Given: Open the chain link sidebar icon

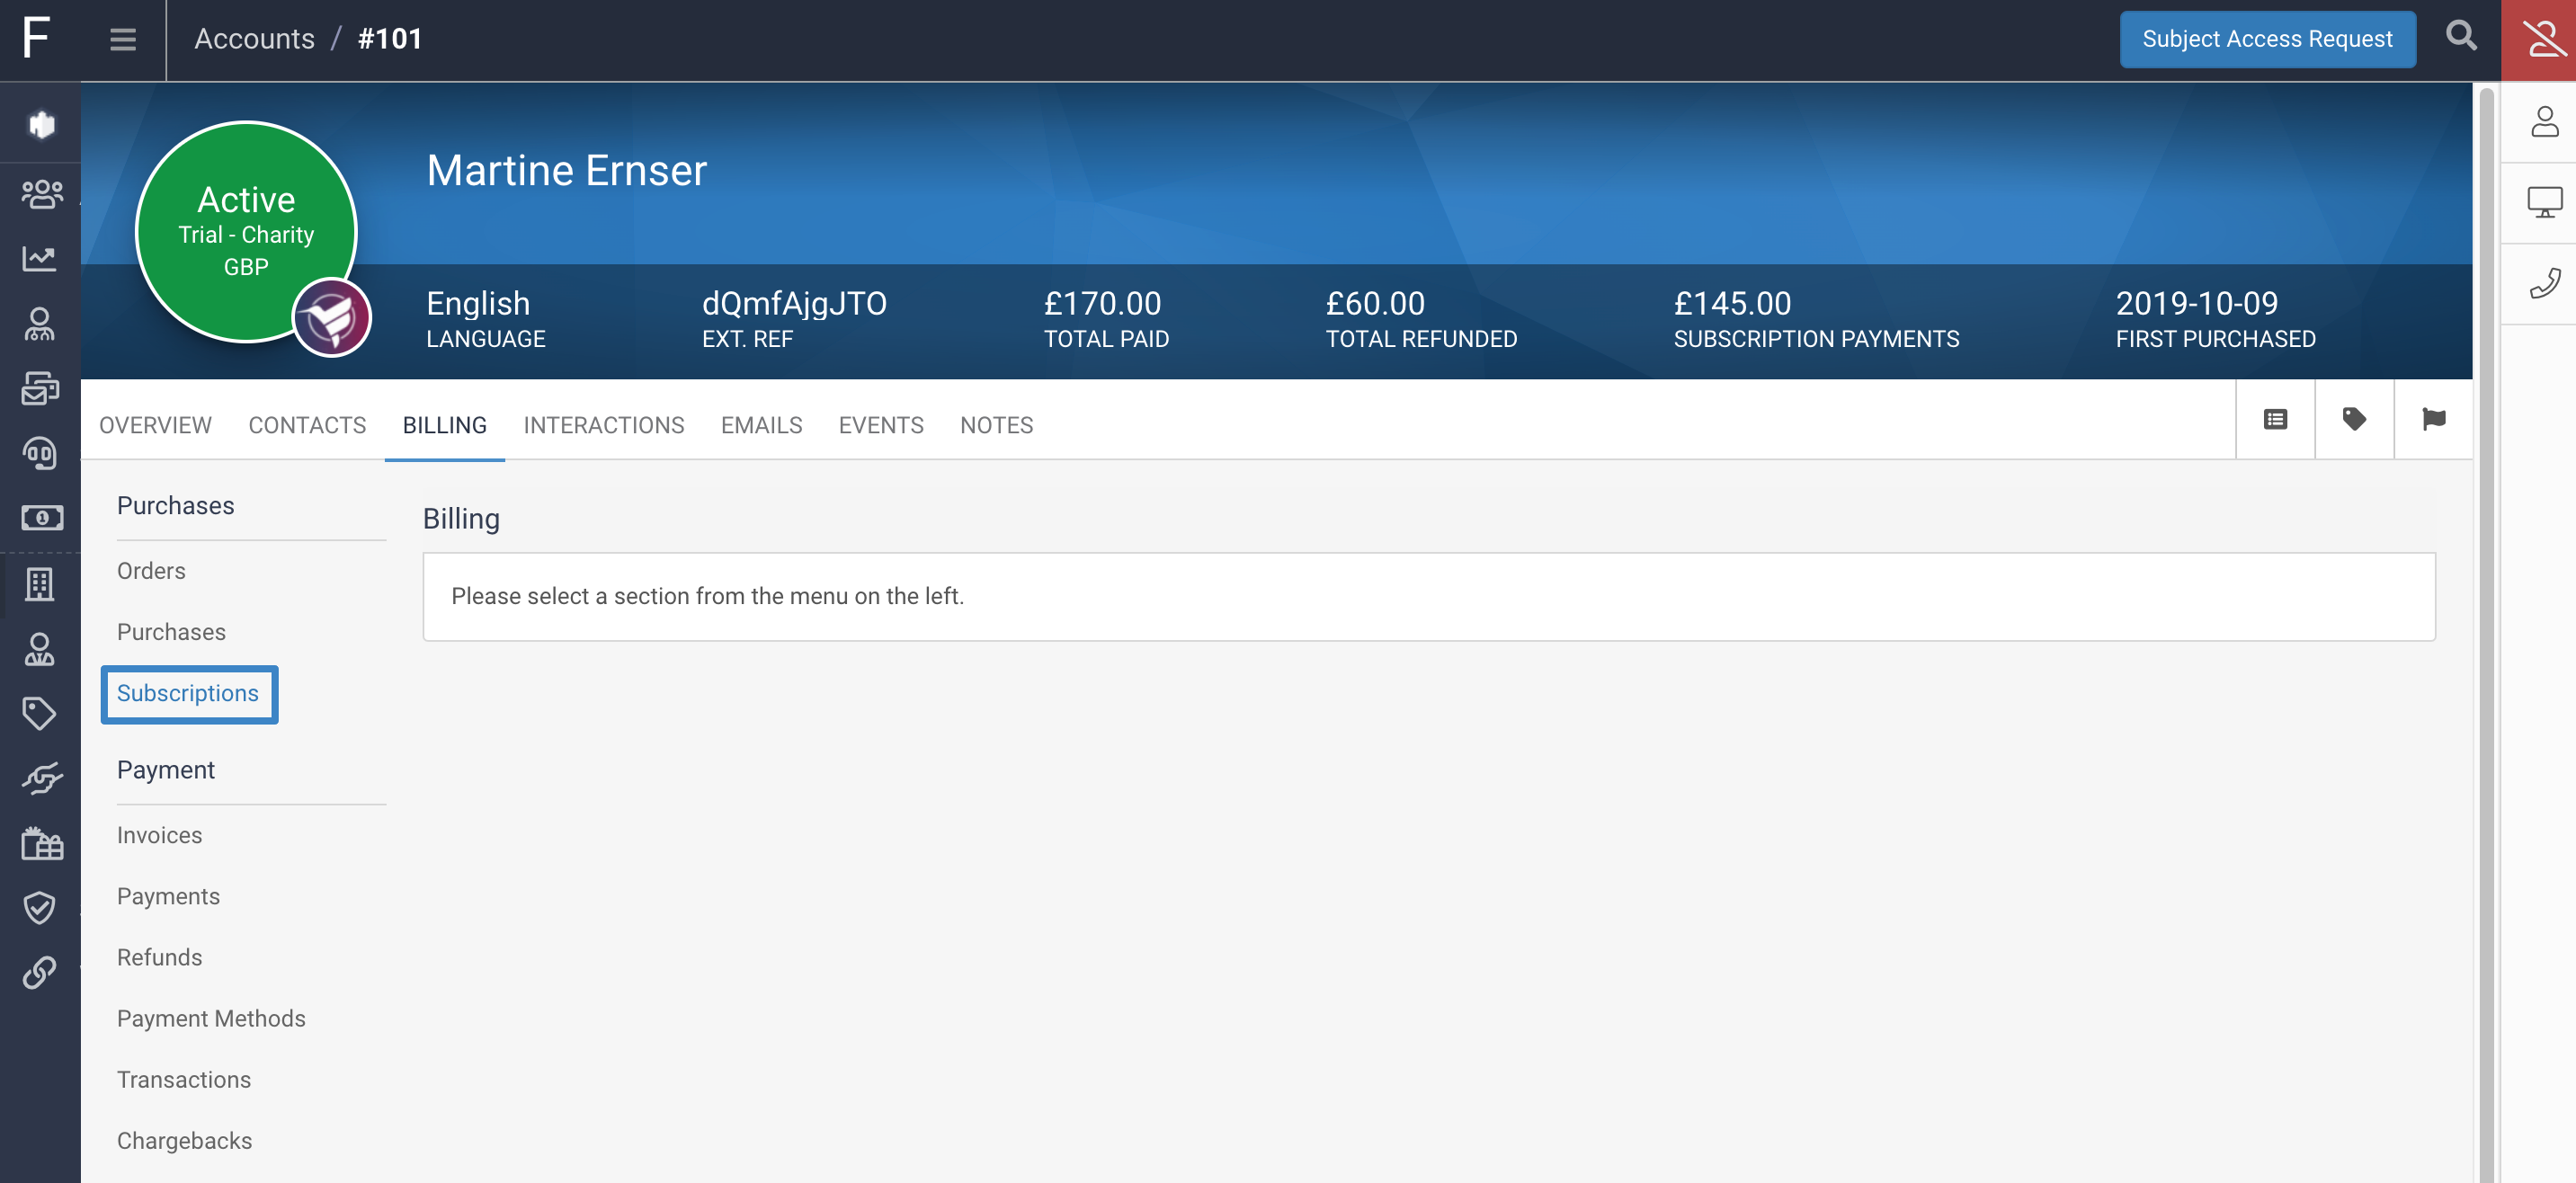Looking at the screenshot, I should [39, 972].
